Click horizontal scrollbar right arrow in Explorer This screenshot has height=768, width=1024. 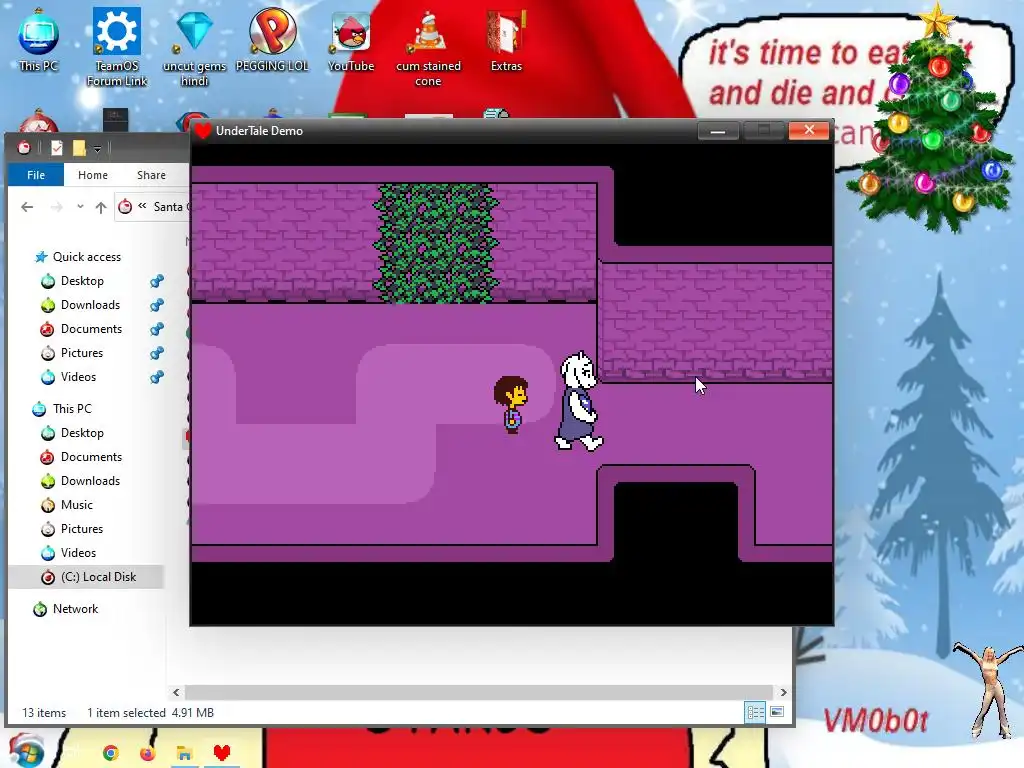783,692
